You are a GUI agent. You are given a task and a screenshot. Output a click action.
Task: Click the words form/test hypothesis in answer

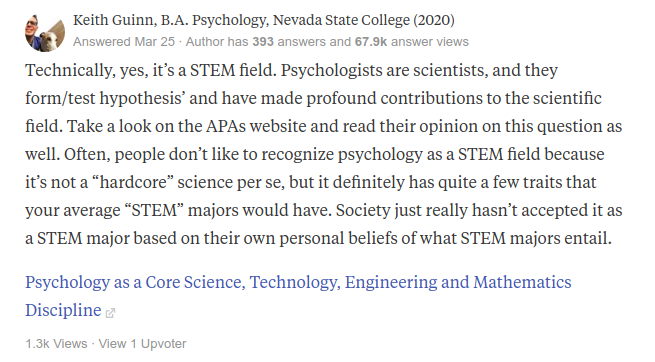click(105, 98)
